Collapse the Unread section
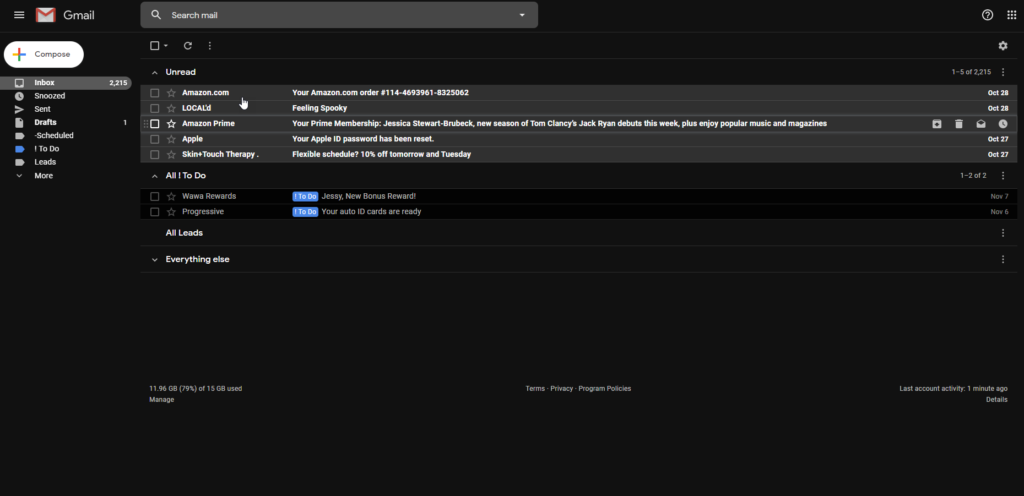This screenshot has height=496, width=1024. pos(155,72)
